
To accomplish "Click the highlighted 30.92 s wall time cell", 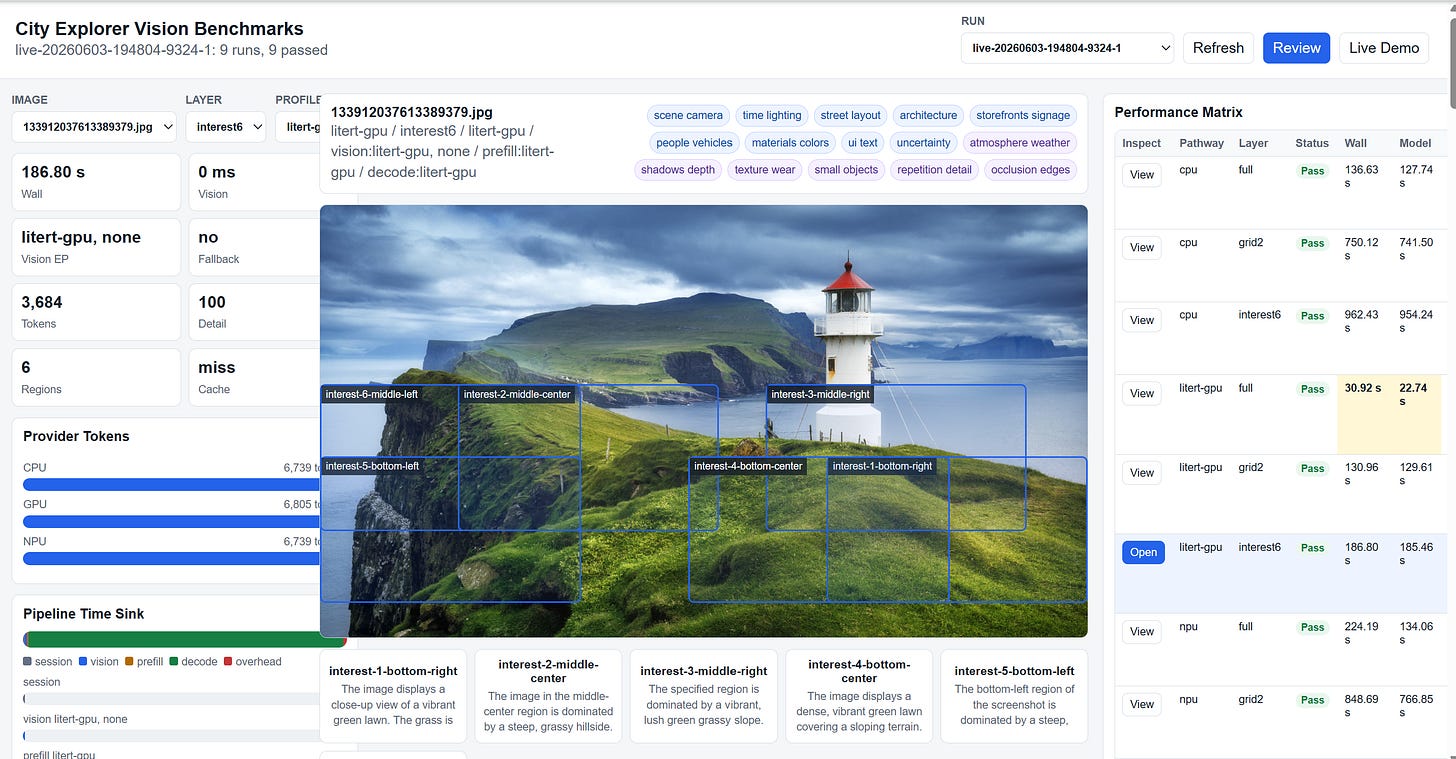I will coord(1363,415).
